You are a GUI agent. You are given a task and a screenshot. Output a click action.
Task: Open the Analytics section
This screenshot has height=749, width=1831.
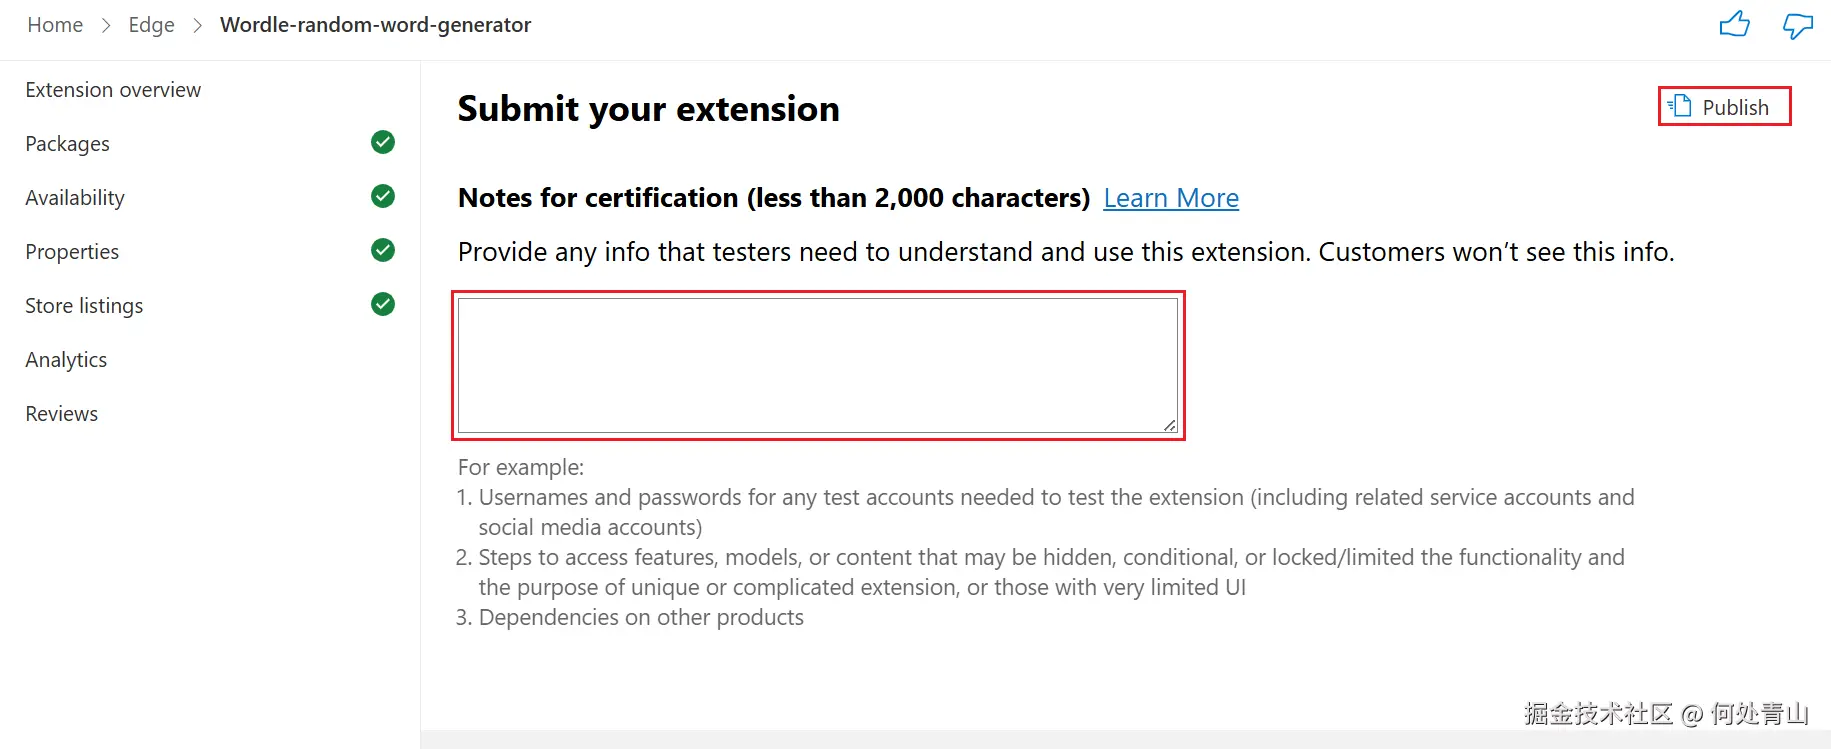tap(66, 359)
